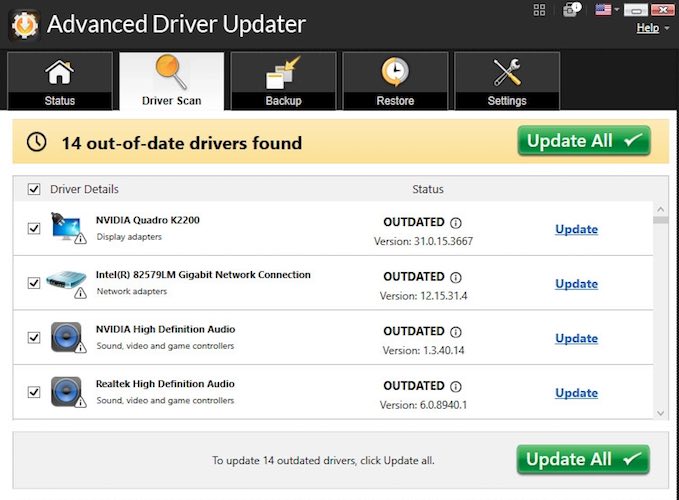Image resolution: width=679 pixels, height=500 pixels.
Task: Click the scrollbar down arrow in driver list
Action: click(x=660, y=413)
